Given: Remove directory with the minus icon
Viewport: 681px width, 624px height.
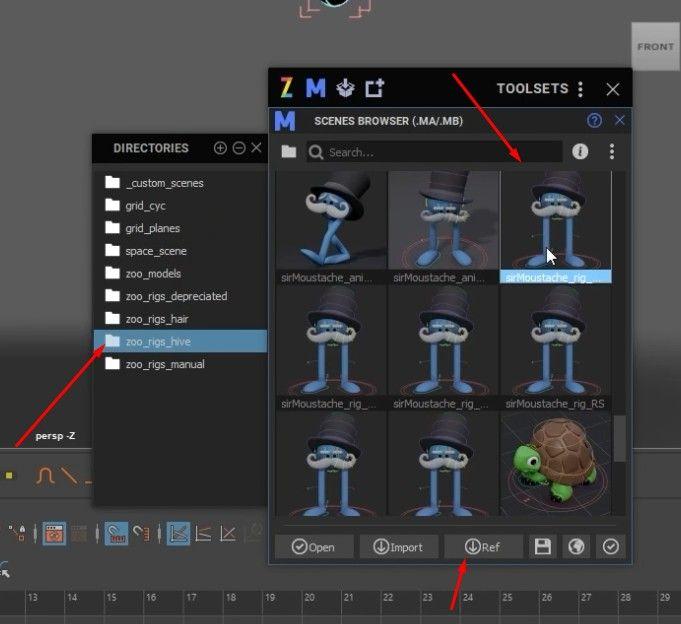Looking at the screenshot, I should (x=239, y=148).
